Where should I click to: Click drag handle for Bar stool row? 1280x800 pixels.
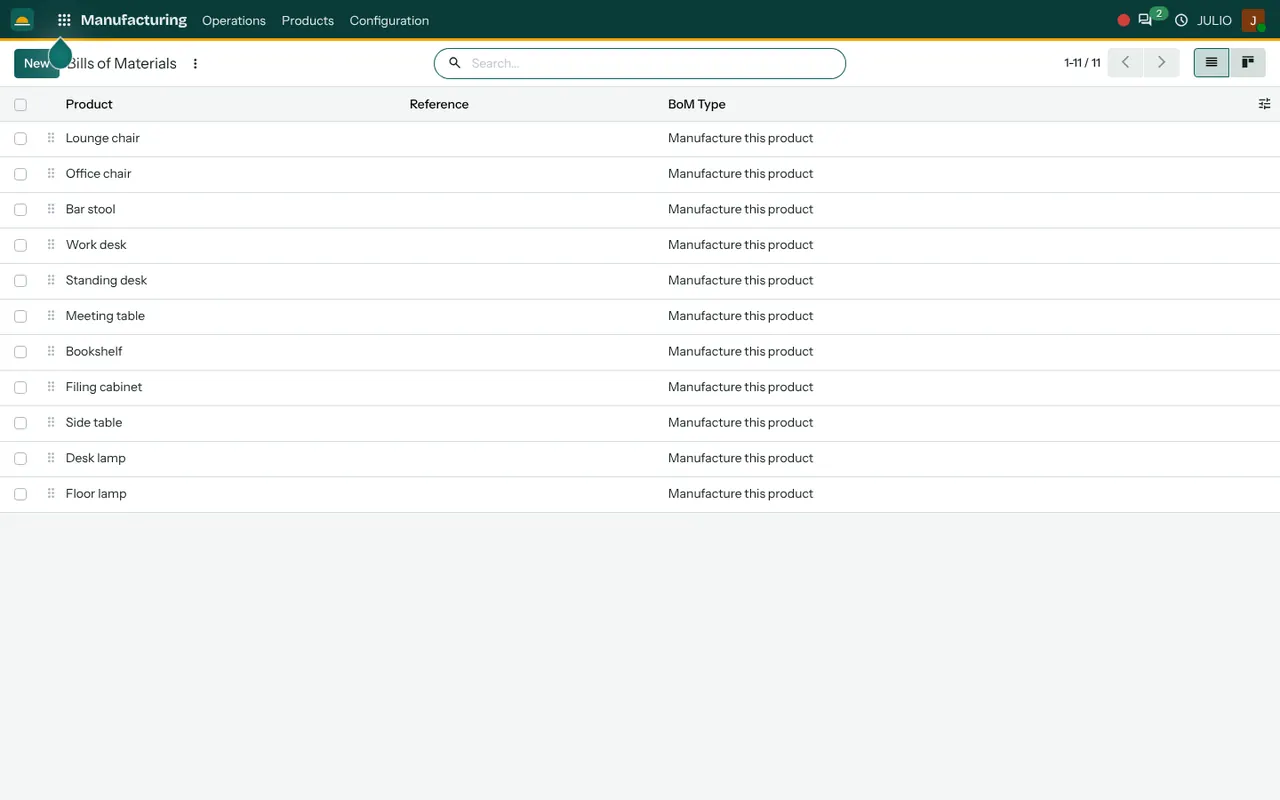[51, 209]
